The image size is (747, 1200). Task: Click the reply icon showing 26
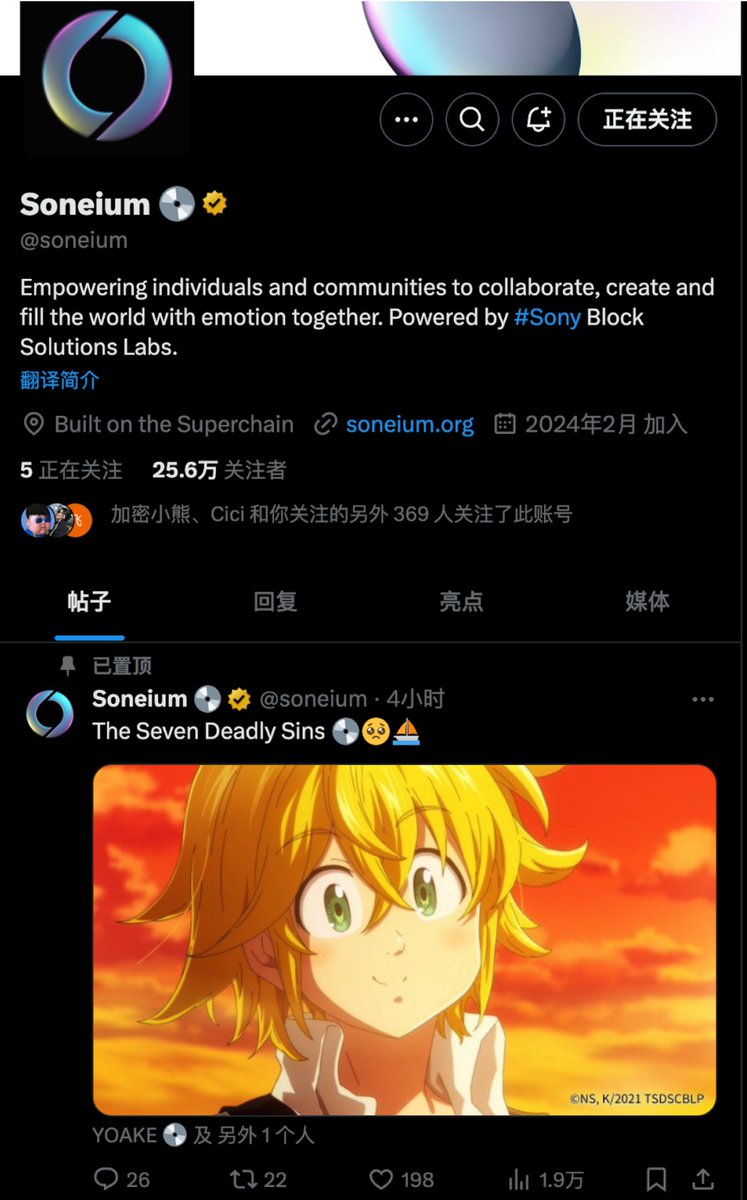click(121, 1180)
